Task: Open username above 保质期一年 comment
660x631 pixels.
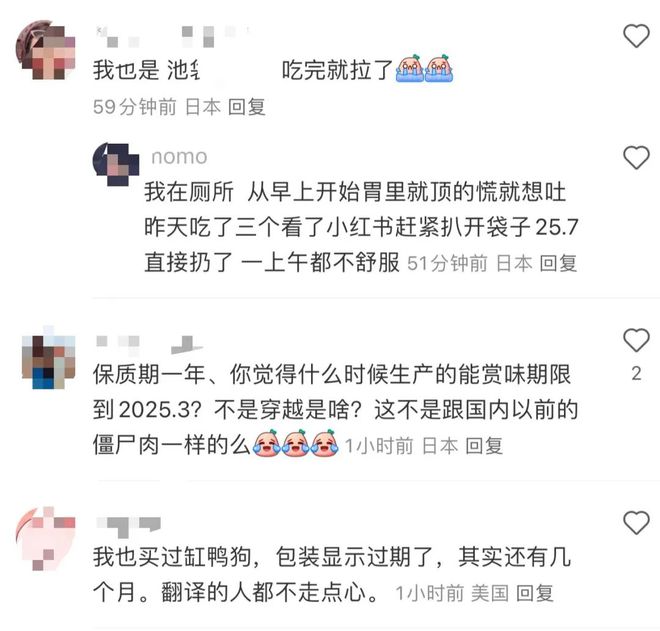Action: (x=148, y=344)
